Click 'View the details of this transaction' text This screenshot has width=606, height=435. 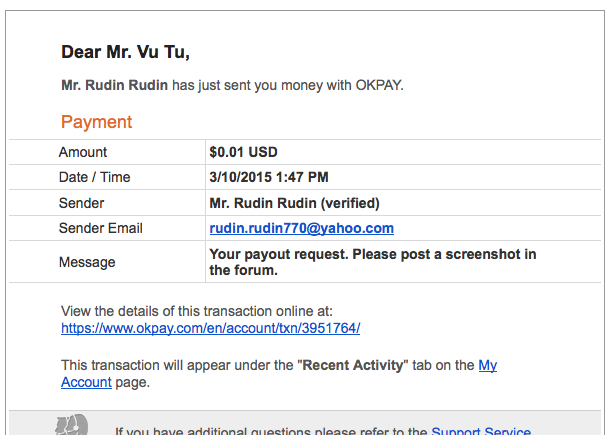coord(197,311)
